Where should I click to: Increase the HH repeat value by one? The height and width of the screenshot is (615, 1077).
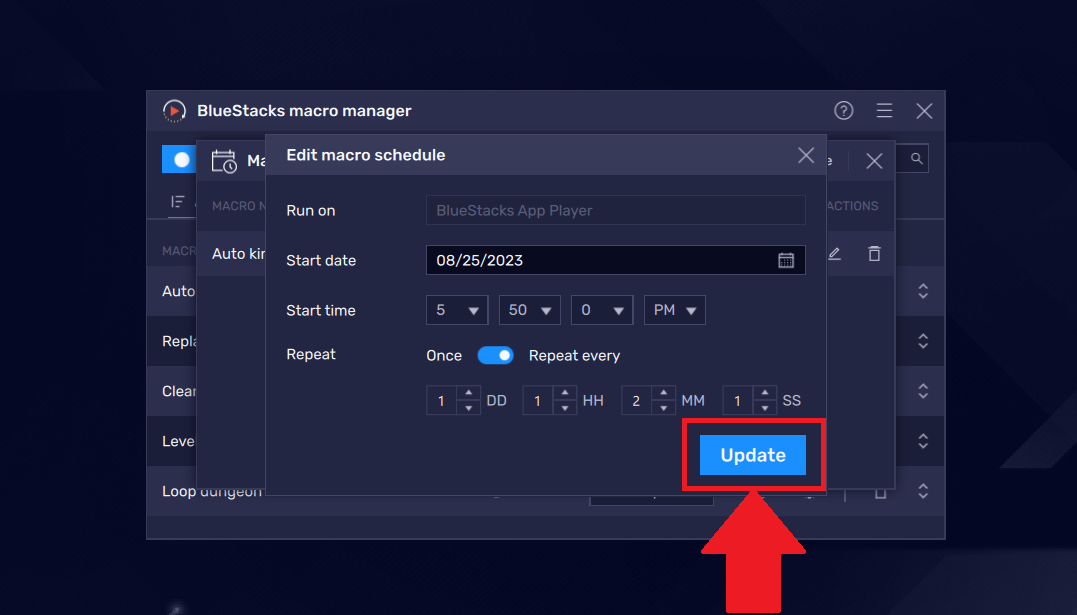564,394
